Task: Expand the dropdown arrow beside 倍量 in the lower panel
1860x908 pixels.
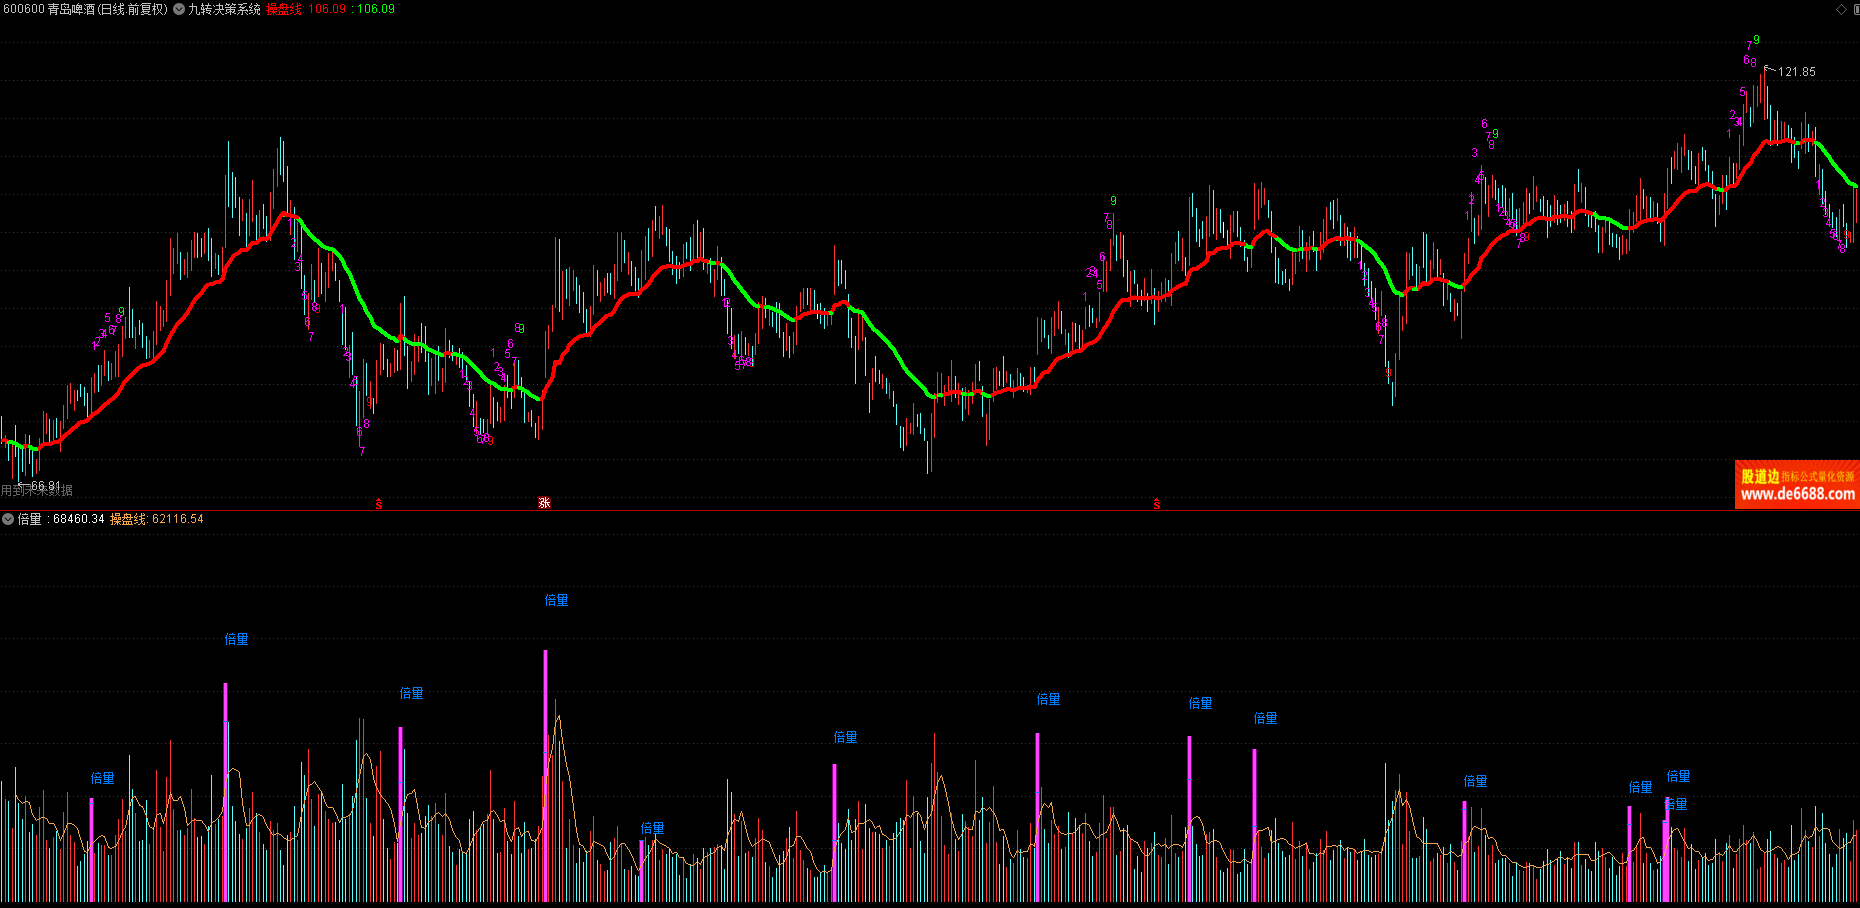Action: tap(8, 519)
